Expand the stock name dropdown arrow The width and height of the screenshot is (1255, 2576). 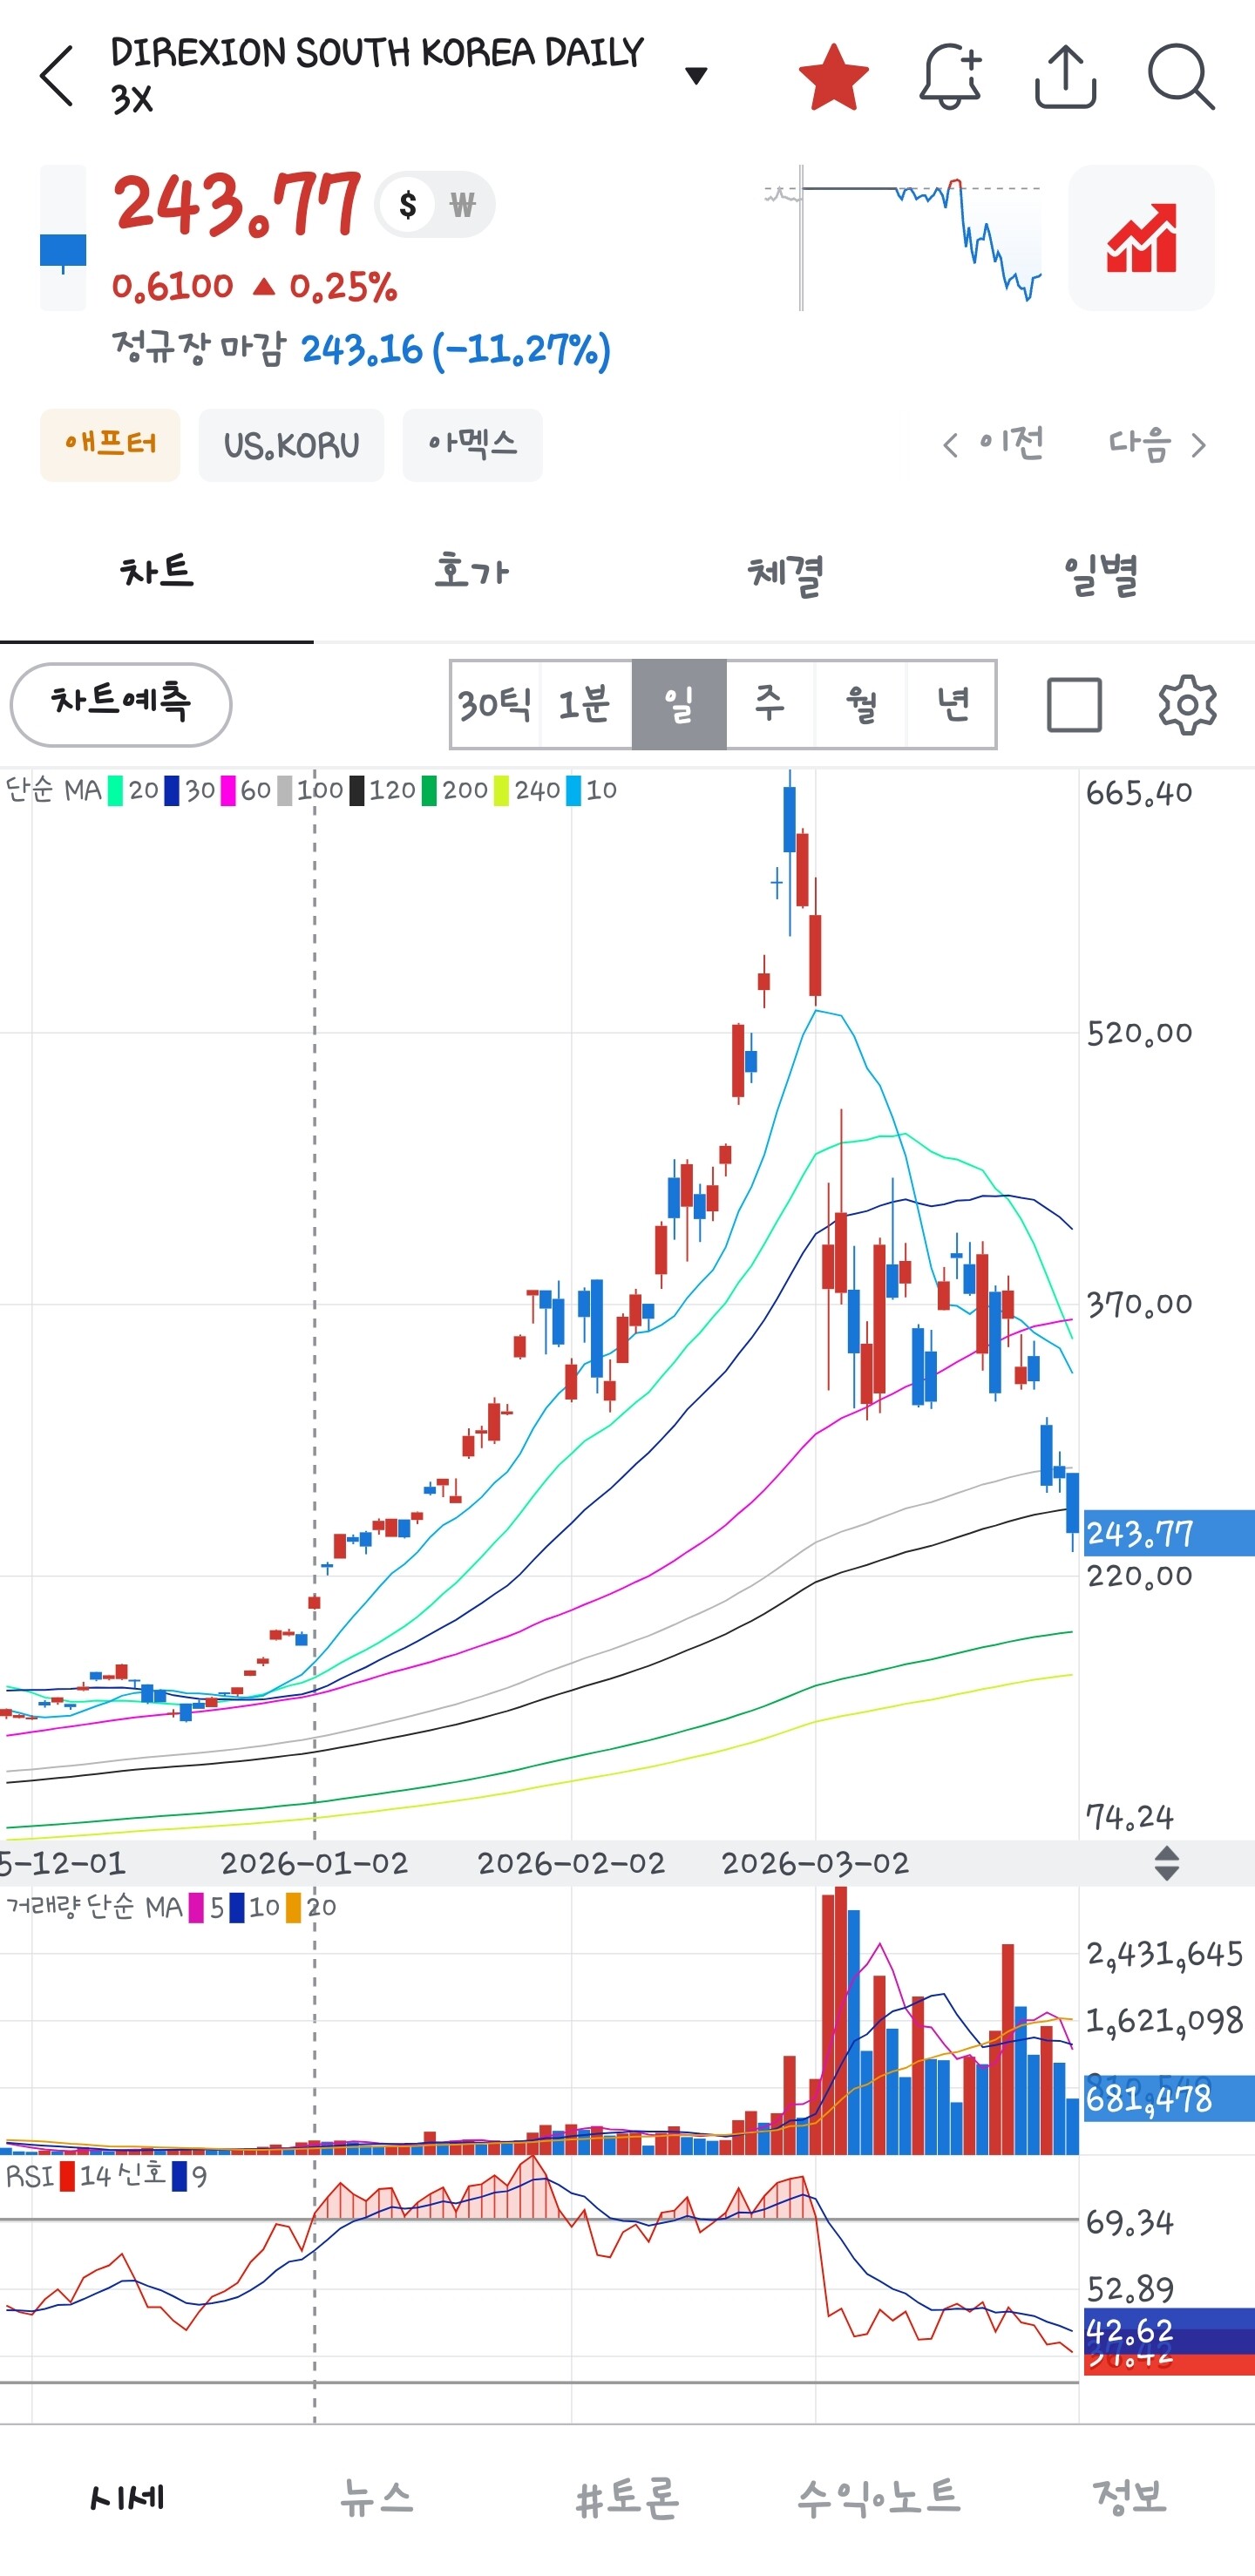[x=696, y=76]
